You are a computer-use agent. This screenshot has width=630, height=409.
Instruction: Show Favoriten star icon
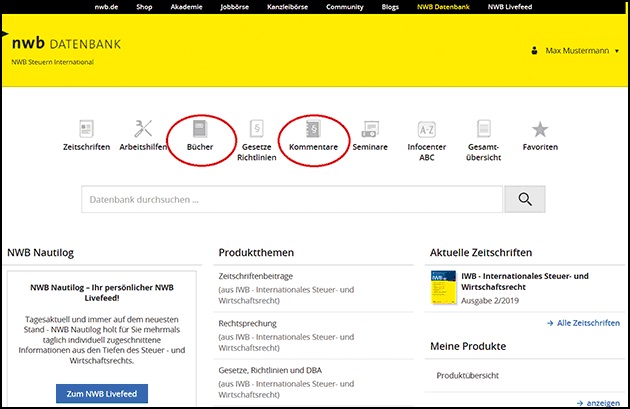tap(540, 129)
